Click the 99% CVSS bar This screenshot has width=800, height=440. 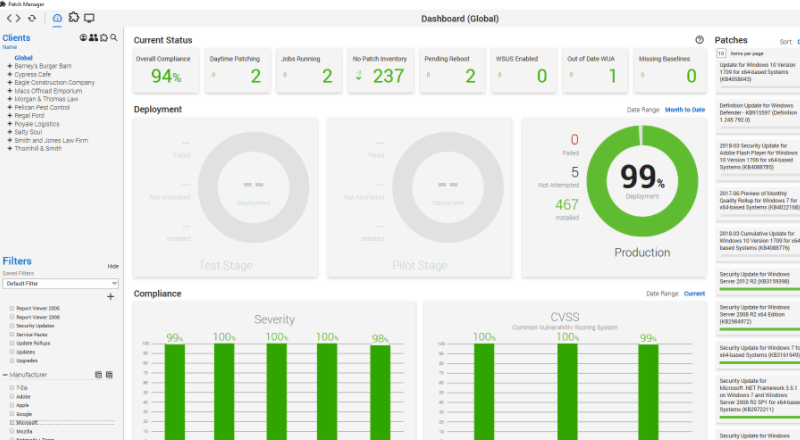pos(648,392)
